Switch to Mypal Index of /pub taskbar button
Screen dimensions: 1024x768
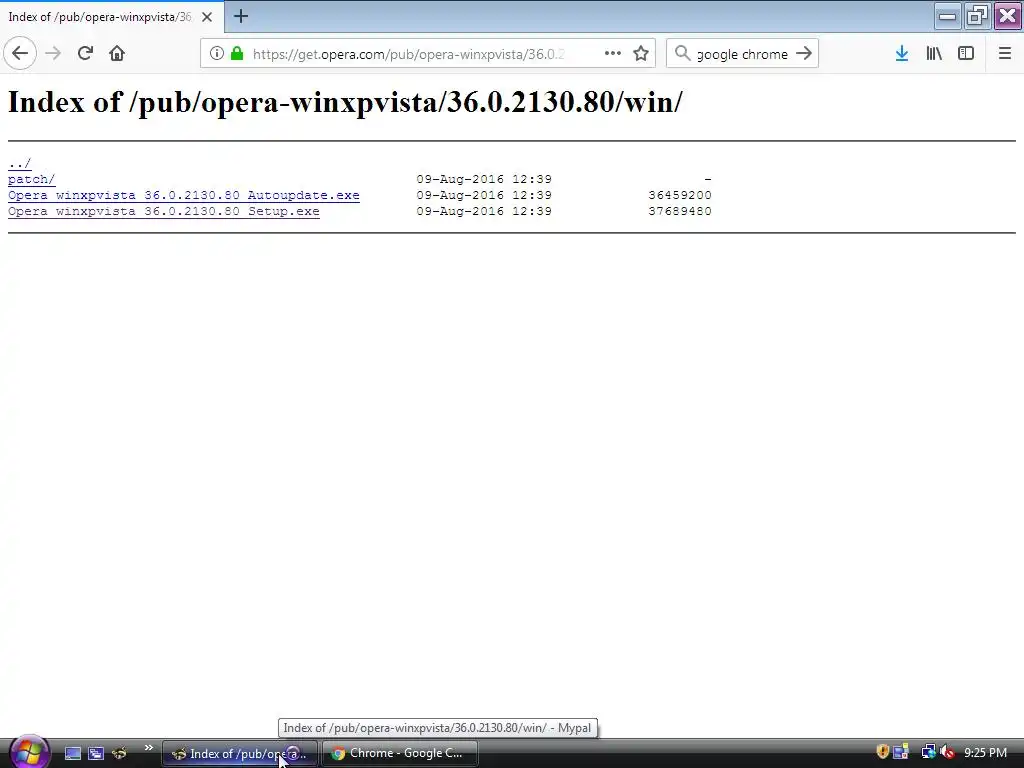tap(239, 754)
